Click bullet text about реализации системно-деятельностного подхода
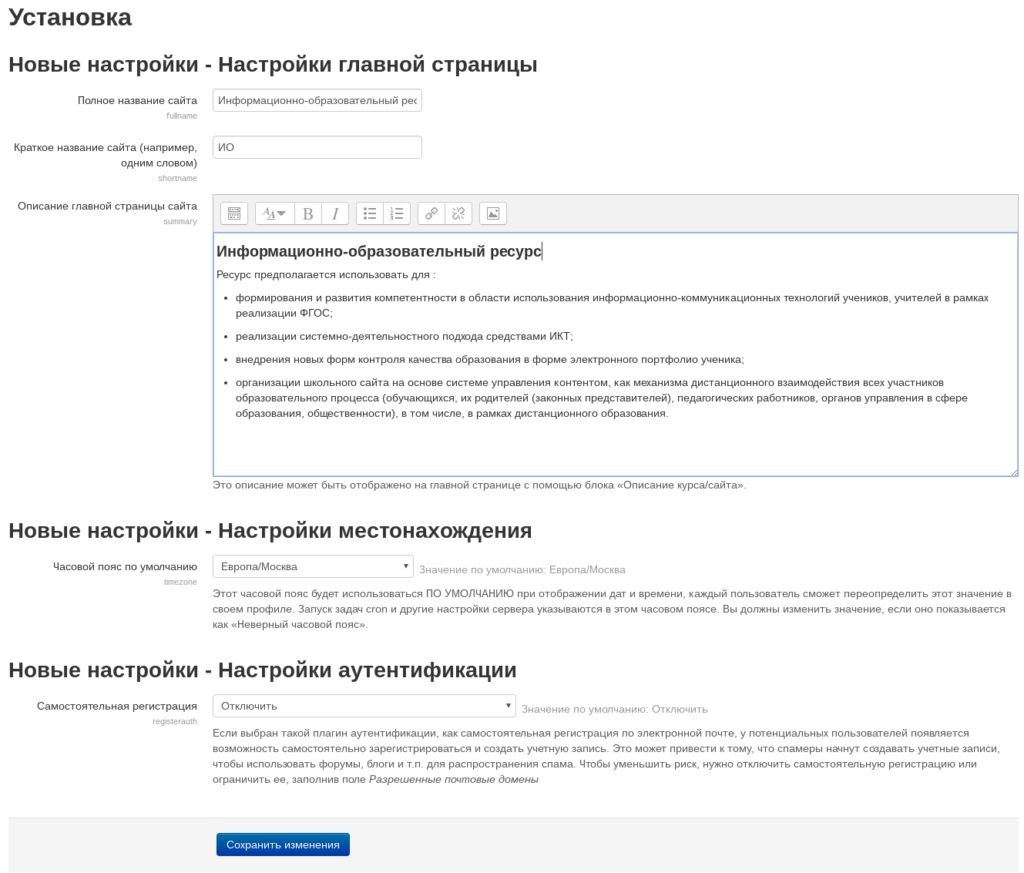1024x873 pixels. (x=404, y=336)
